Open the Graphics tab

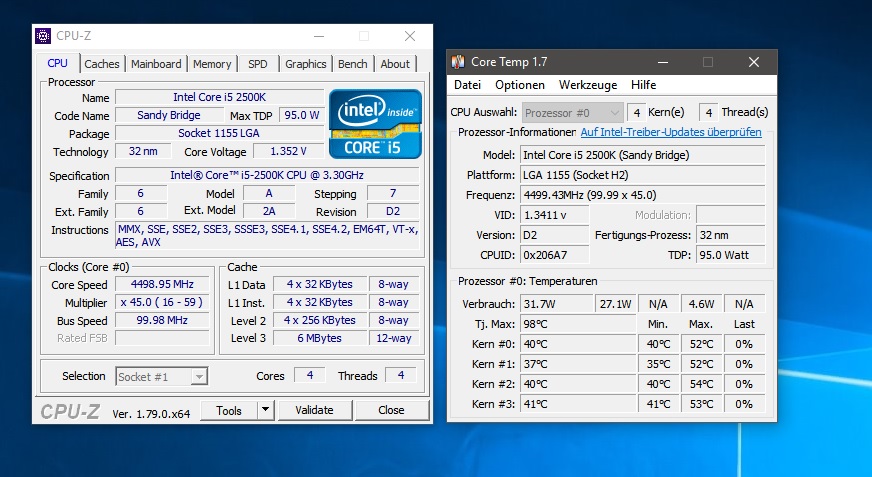pyautogui.click(x=305, y=64)
